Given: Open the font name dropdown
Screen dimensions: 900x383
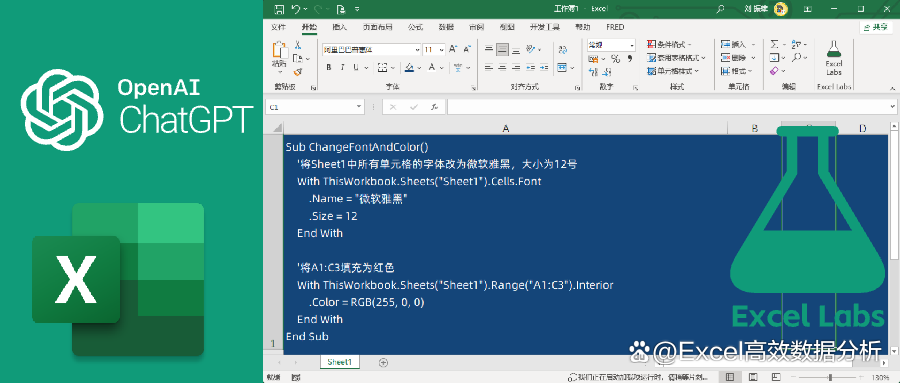Looking at the screenshot, I should [x=417, y=50].
